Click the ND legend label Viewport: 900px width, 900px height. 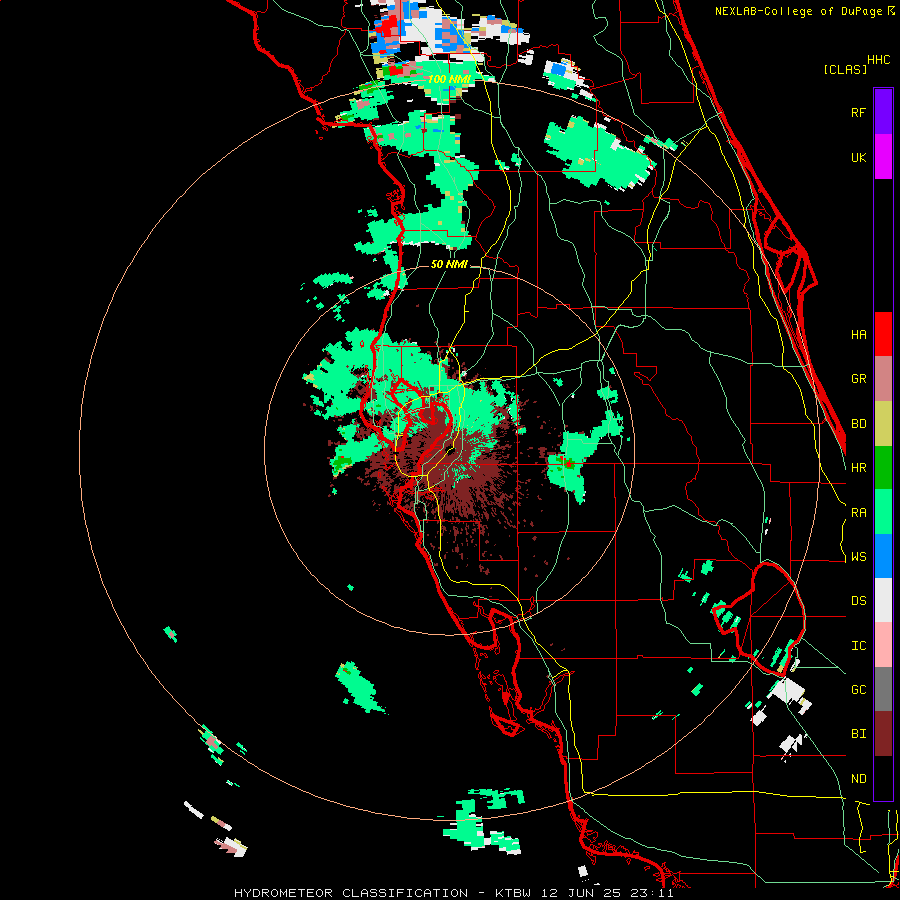click(x=858, y=779)
